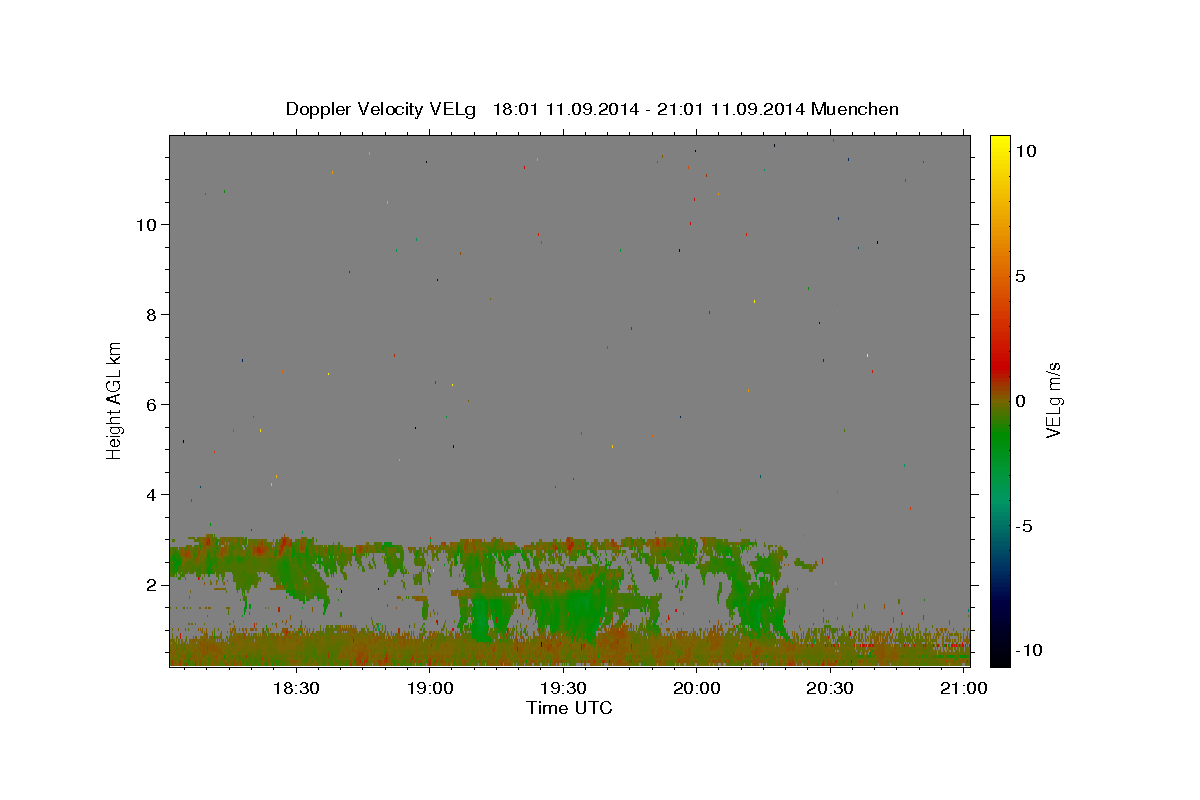The width and height of the screenshot is (1200, 800).
Task: Click the 'Muenchen' location text in title
Action: tap(855, 109)
